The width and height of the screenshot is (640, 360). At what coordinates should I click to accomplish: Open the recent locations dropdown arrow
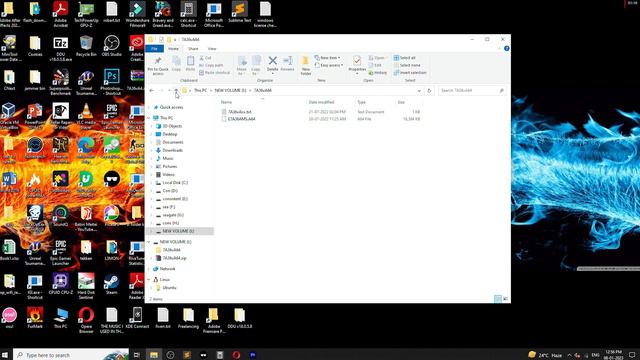coord(169,90)
